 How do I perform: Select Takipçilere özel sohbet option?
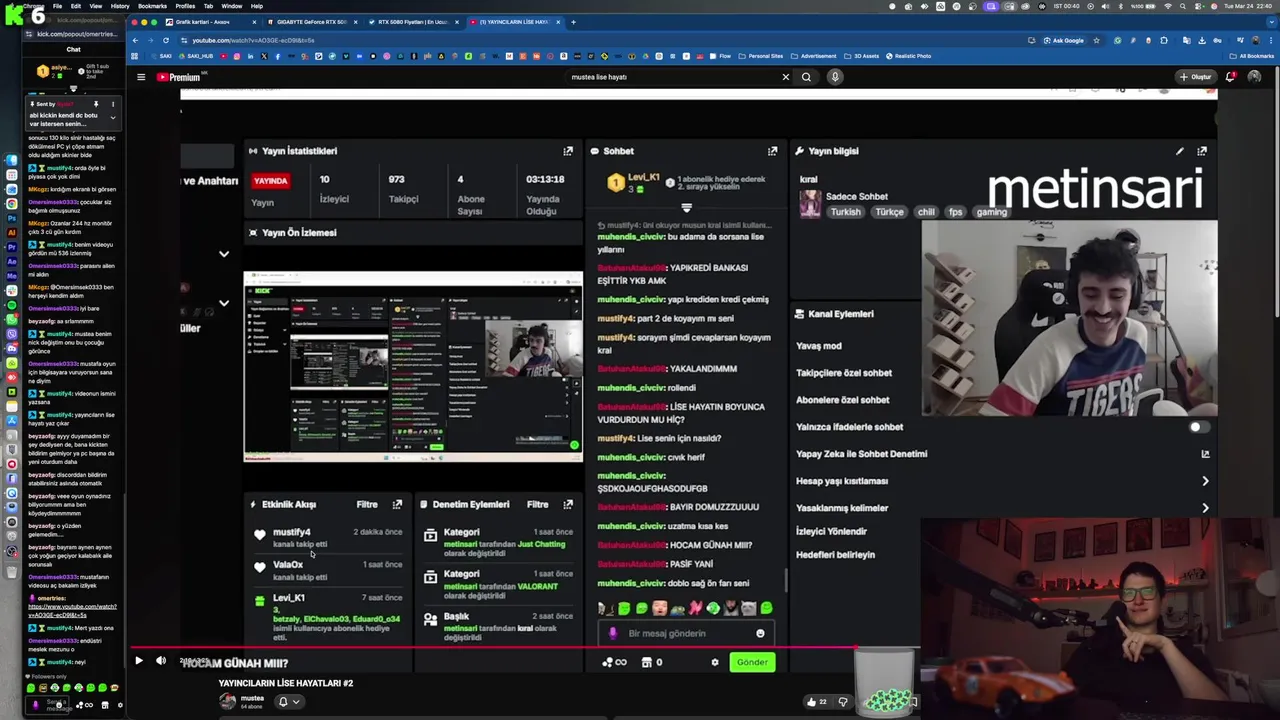tap(844, 373)
